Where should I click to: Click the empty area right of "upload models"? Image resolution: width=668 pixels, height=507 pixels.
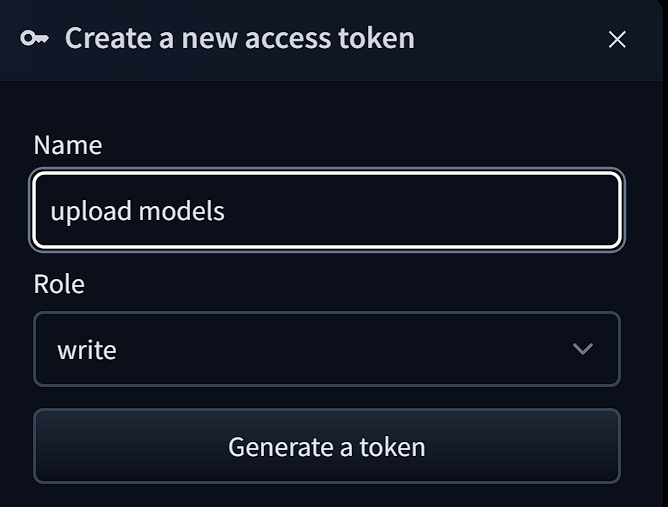(x=420, y=211)
